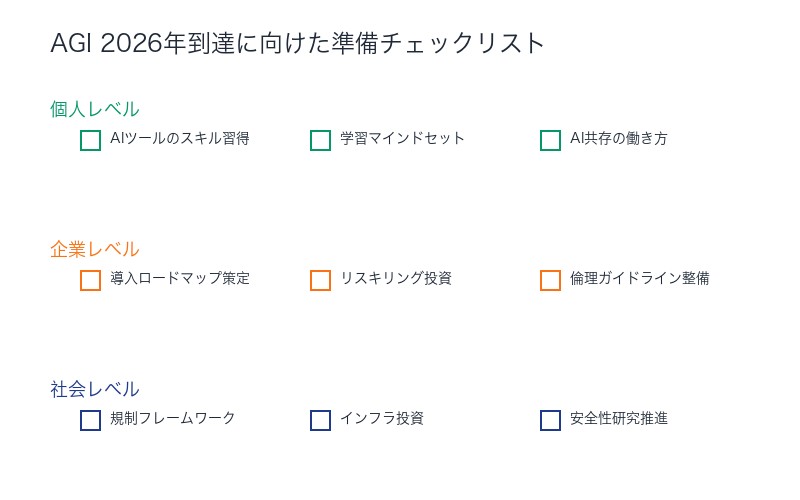The image size is (800, 500).
Task: Toggle the AI共存の働き方 checkbox
Action: (x=550, y=140)
